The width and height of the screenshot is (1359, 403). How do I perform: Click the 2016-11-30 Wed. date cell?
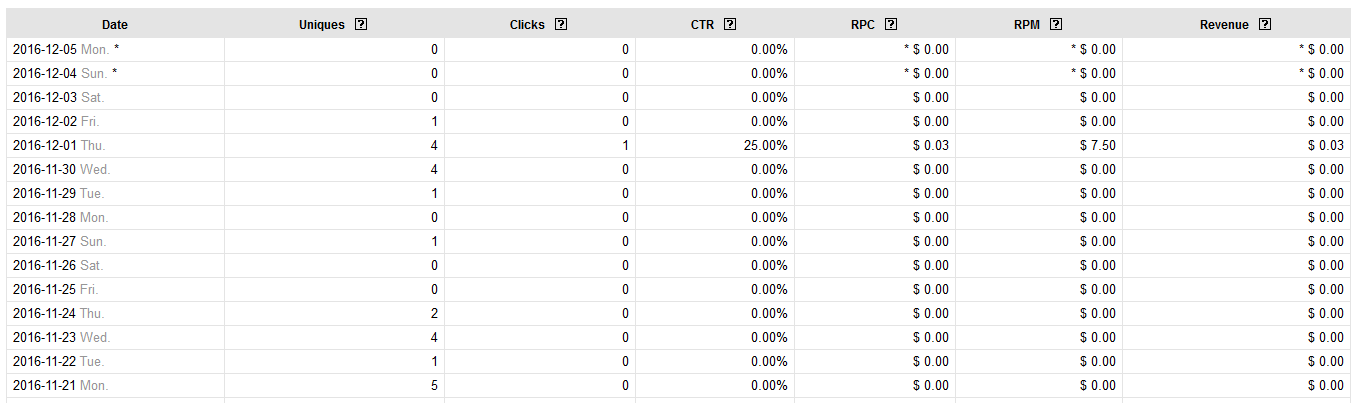coord(61,169)
